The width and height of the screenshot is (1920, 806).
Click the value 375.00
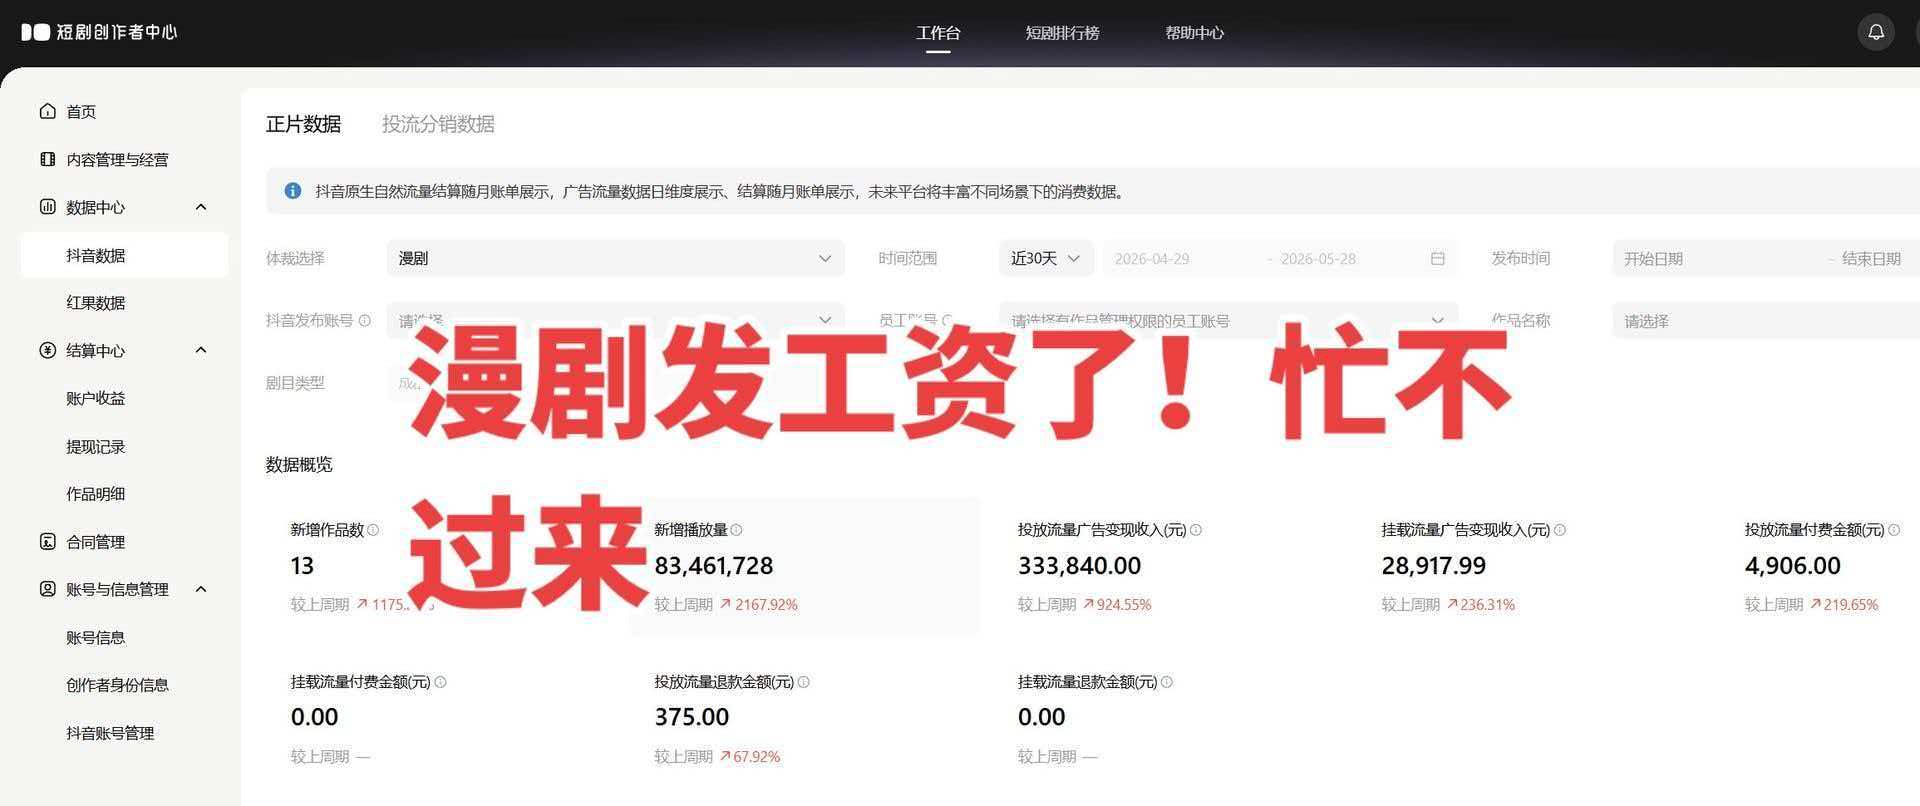point(691,717)
